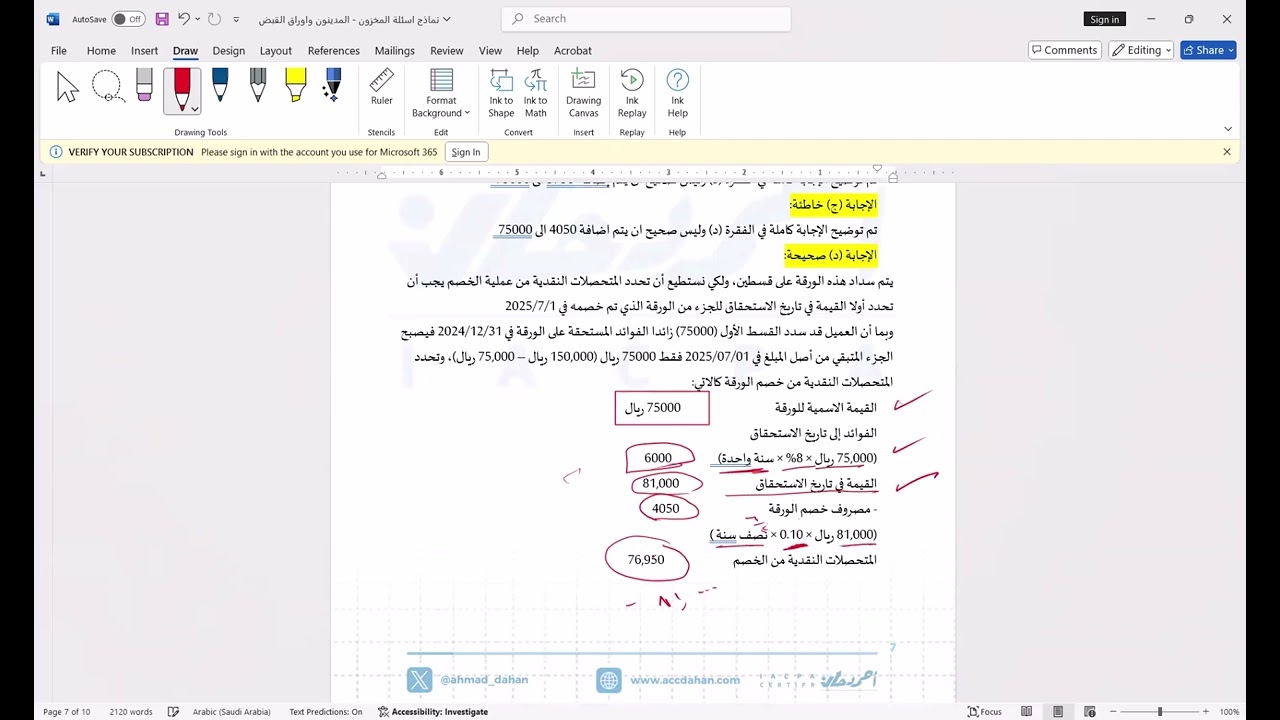This screenshot has width=1280, height=720.
Task: Switch to Read Mode view
Action: click(1027, 712)
